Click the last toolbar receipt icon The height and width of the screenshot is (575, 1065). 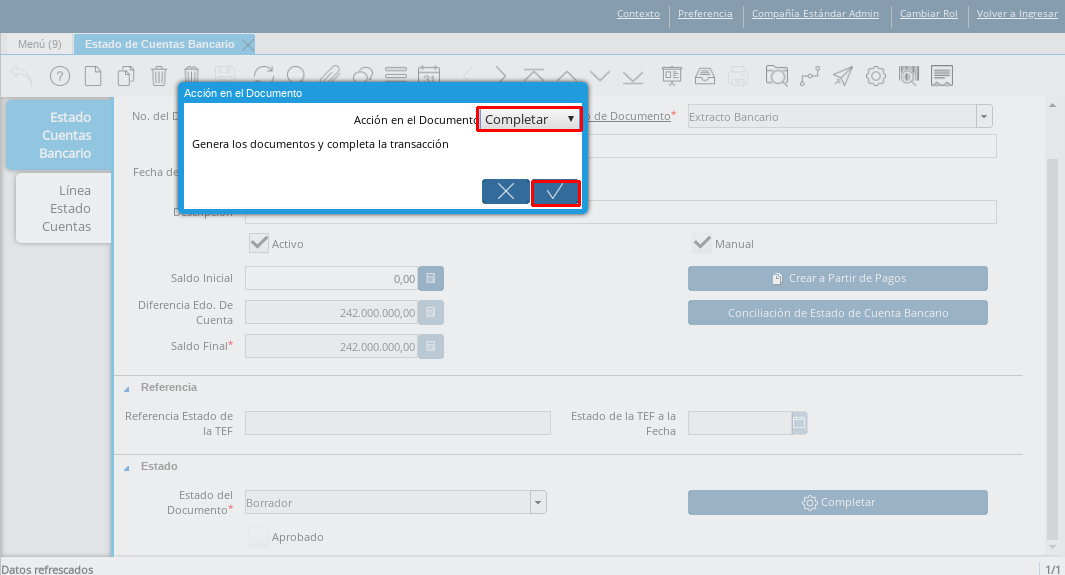(x=942, y=75)
